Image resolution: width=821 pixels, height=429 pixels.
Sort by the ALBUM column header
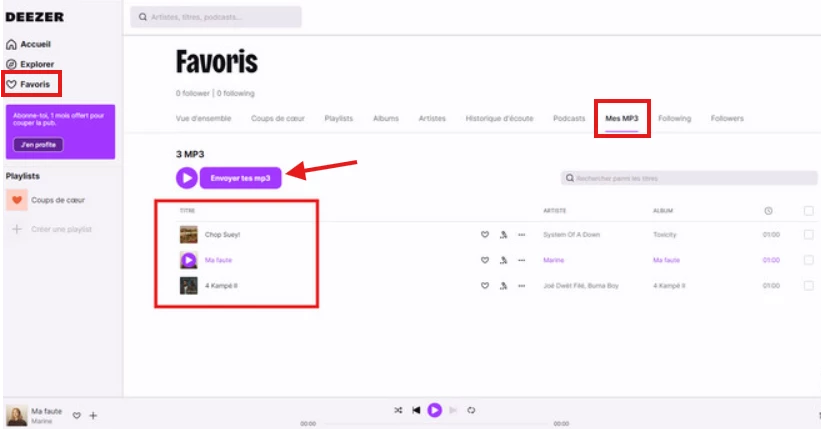662,211
